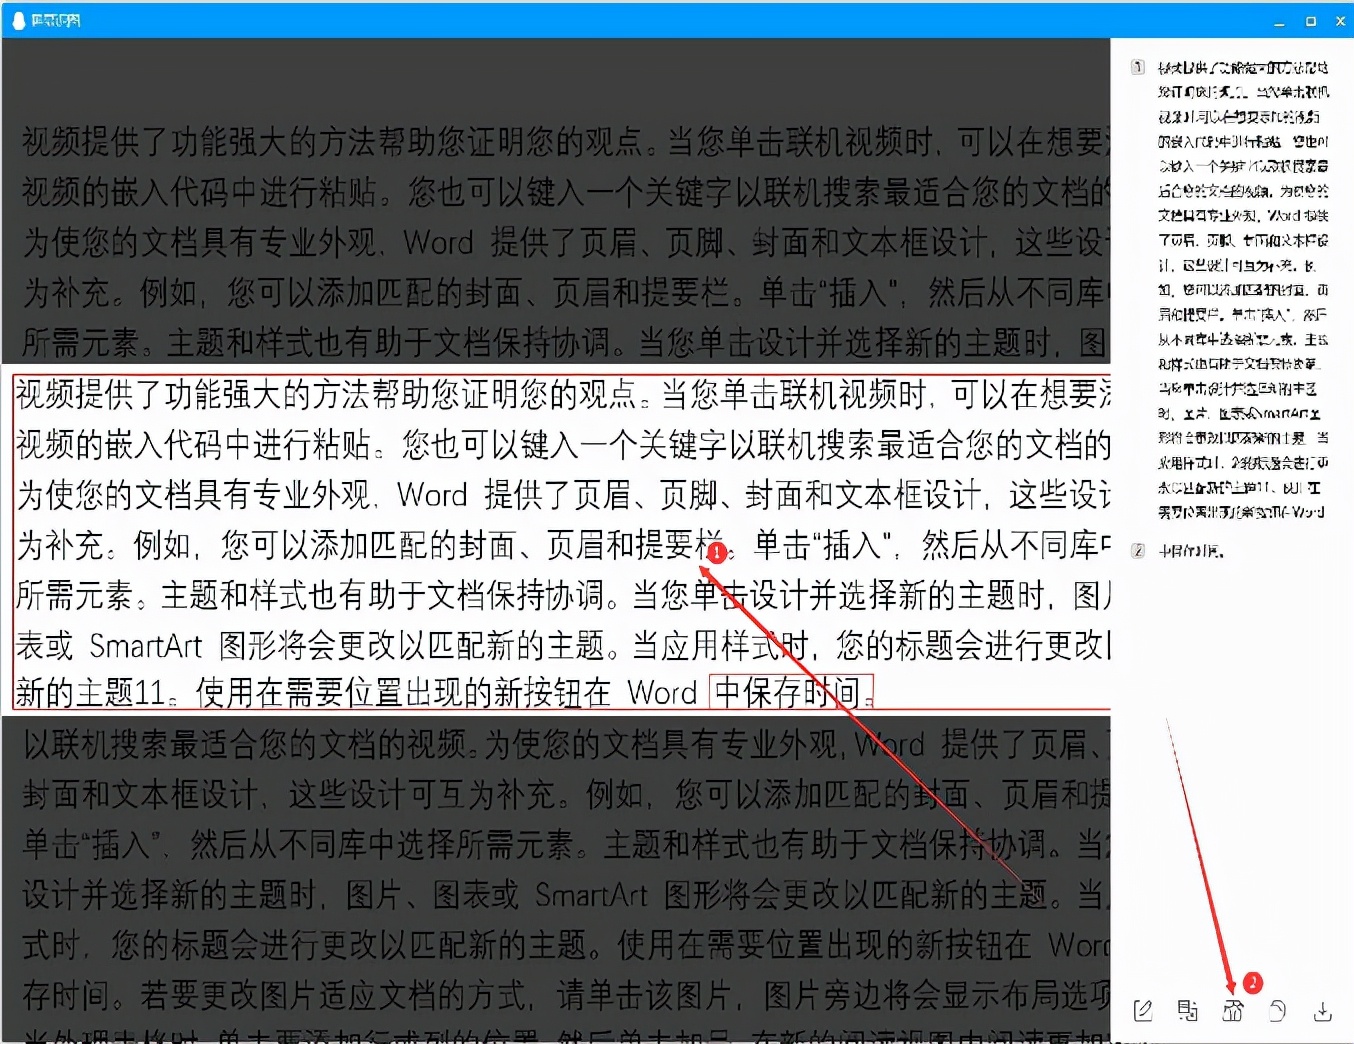Convert result to online document icon

(1233, 1011)
